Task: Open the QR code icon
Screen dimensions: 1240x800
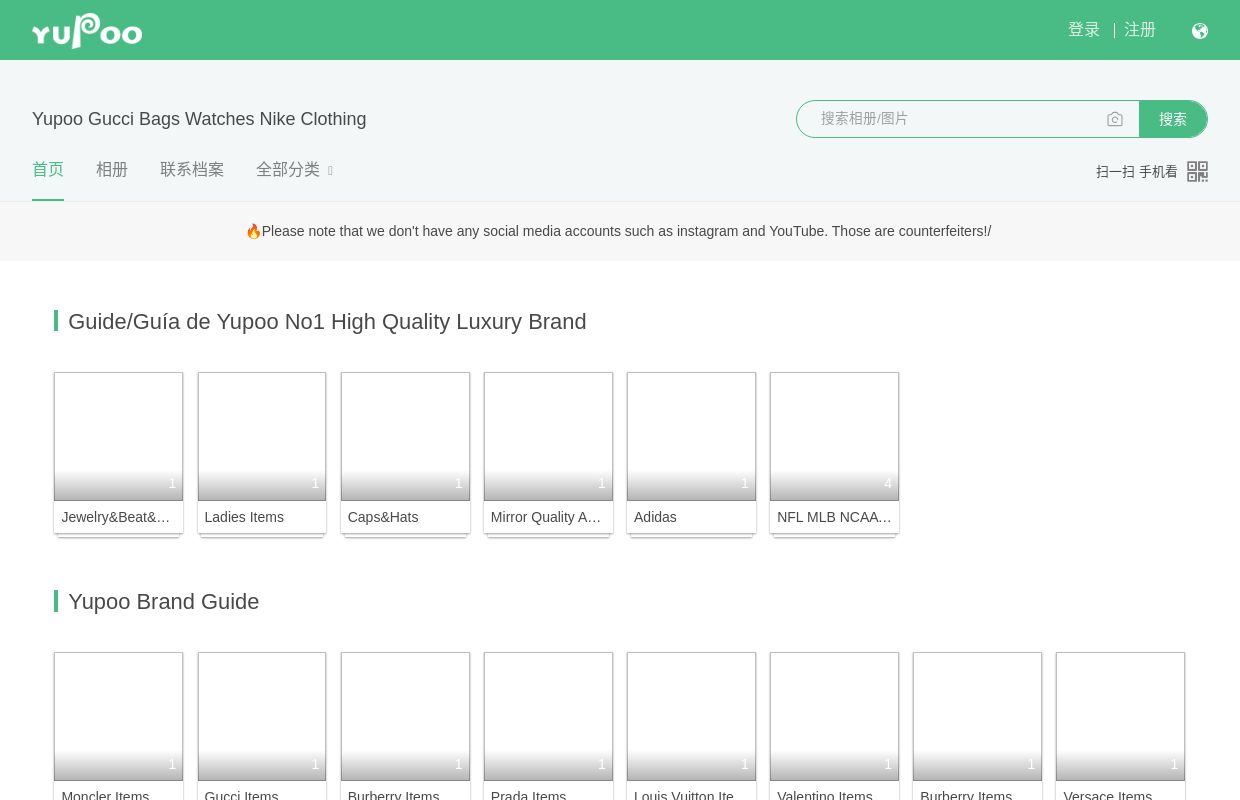Action: click(x=1198, y=171)
